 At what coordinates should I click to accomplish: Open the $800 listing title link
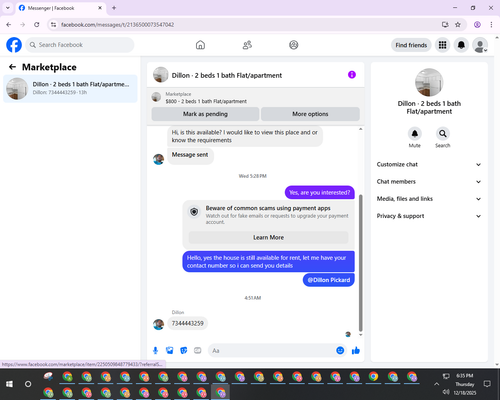(206, 101)
